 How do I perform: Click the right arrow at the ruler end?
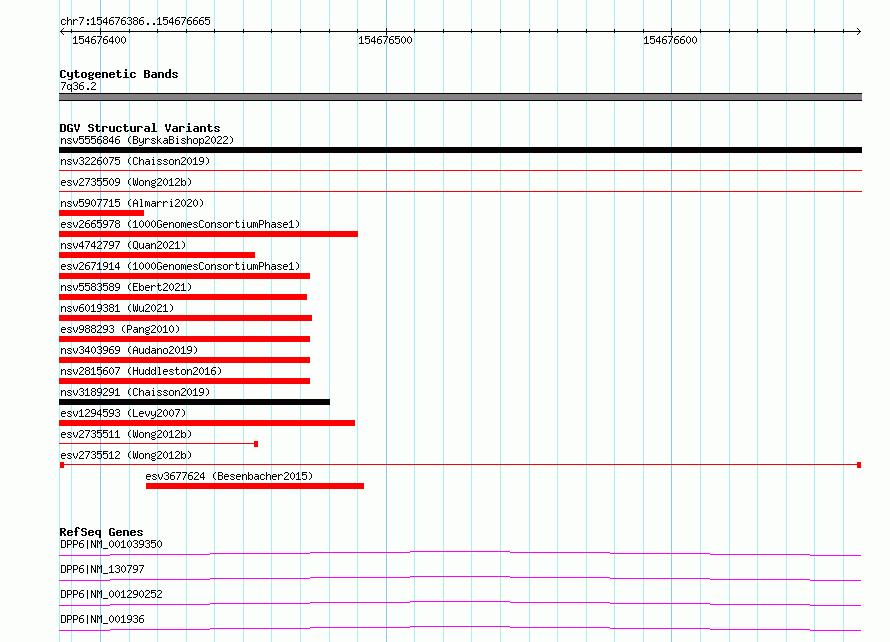coord(858,31)
